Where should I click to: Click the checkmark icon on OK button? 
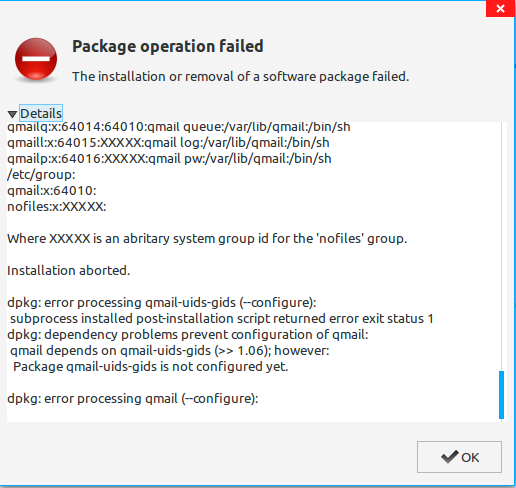[449, 457]
